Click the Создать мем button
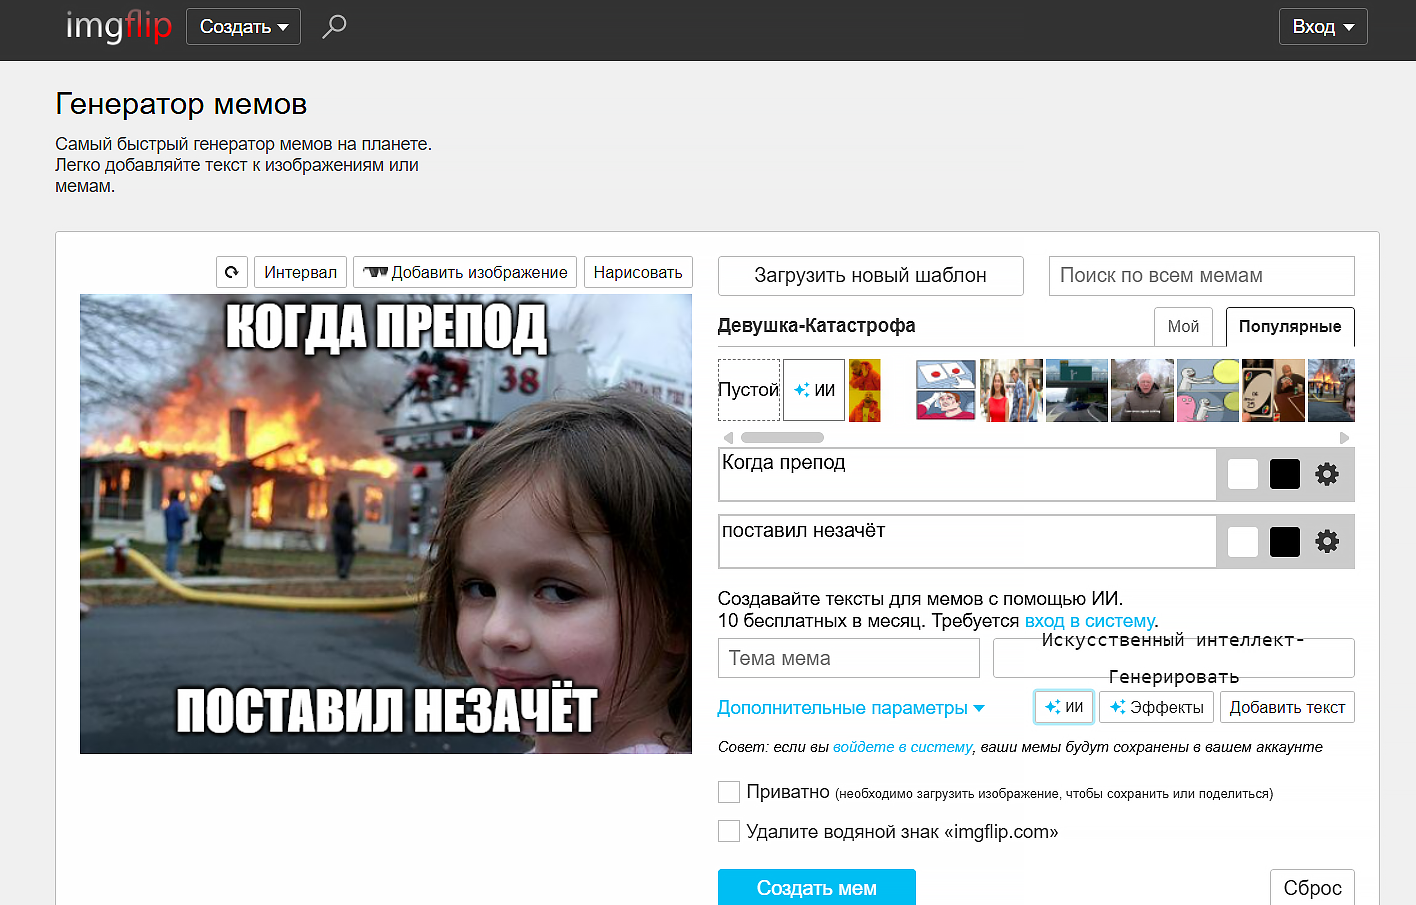Viewport: 1416px width, 905px height. 817,888
